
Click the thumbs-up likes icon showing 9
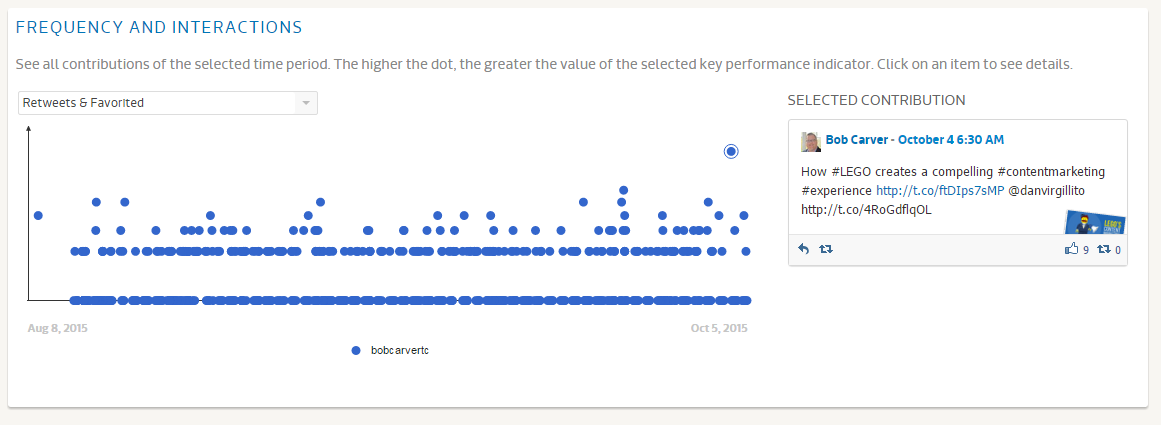point(1071,250)
